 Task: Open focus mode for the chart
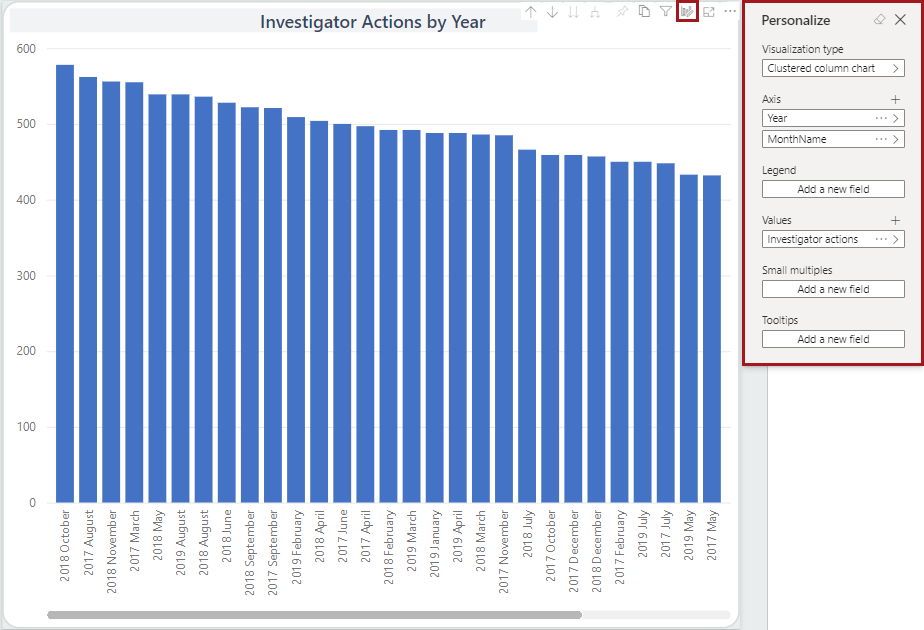tap(709, 12)
